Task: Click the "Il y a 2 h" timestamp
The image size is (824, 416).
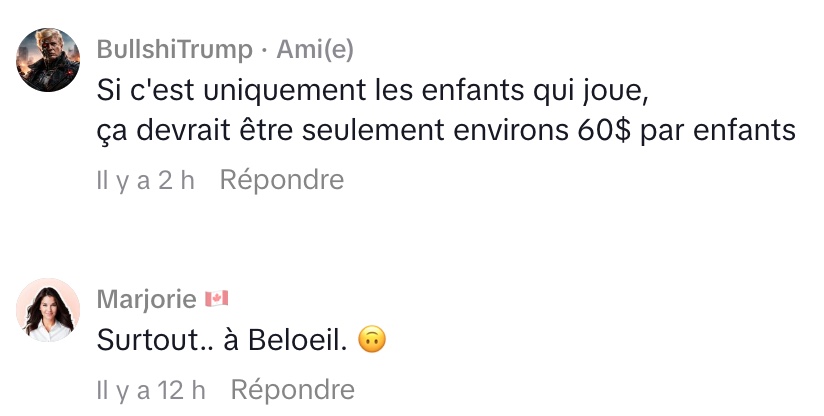Action: pos(145,180)
